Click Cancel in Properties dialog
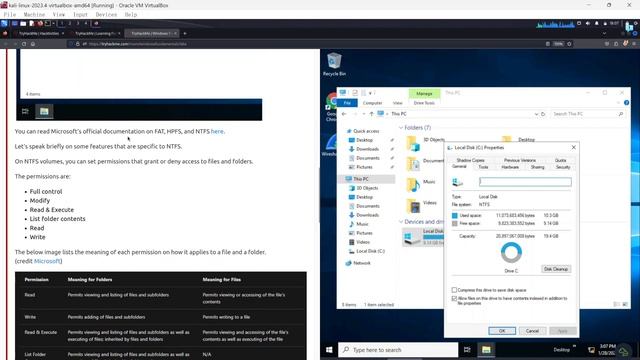 pos(532,331)
